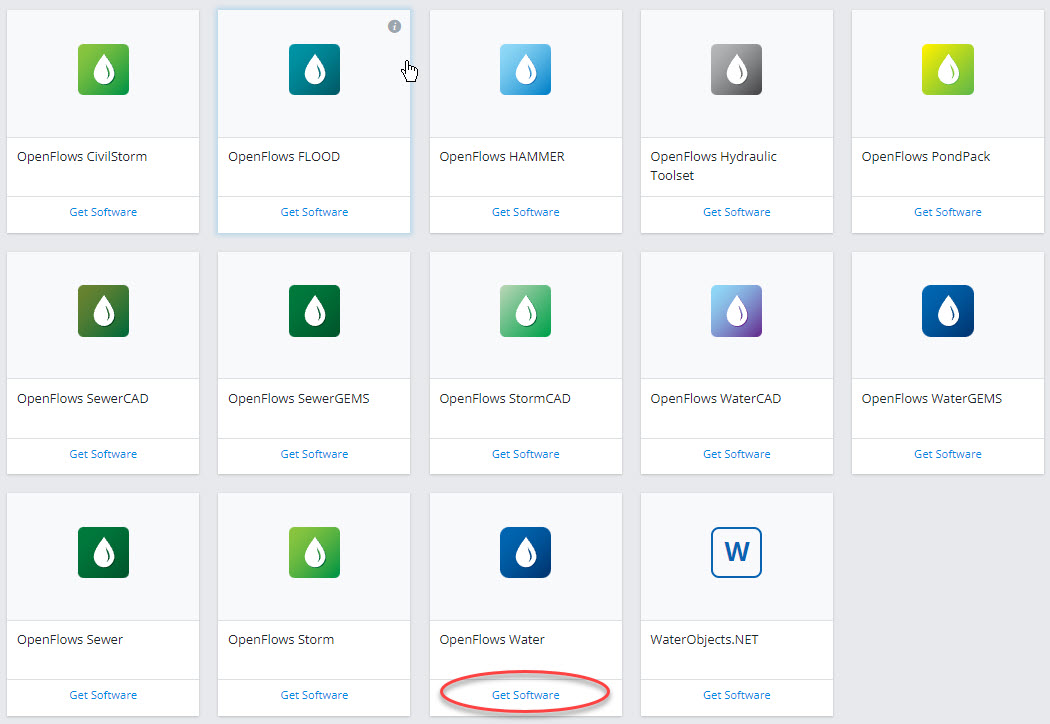Open the OpenFlows Hydraulic Toolset icon
Image resolution: width=1050 pixels, height=724 pixels.
tap(736, 69)
